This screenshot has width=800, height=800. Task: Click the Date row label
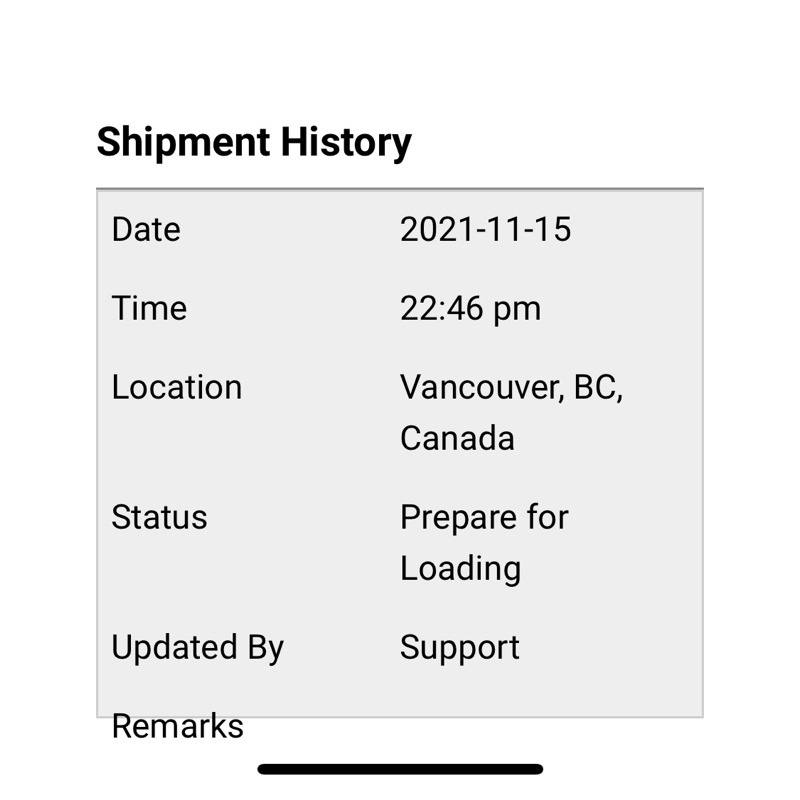coord(146,230)
